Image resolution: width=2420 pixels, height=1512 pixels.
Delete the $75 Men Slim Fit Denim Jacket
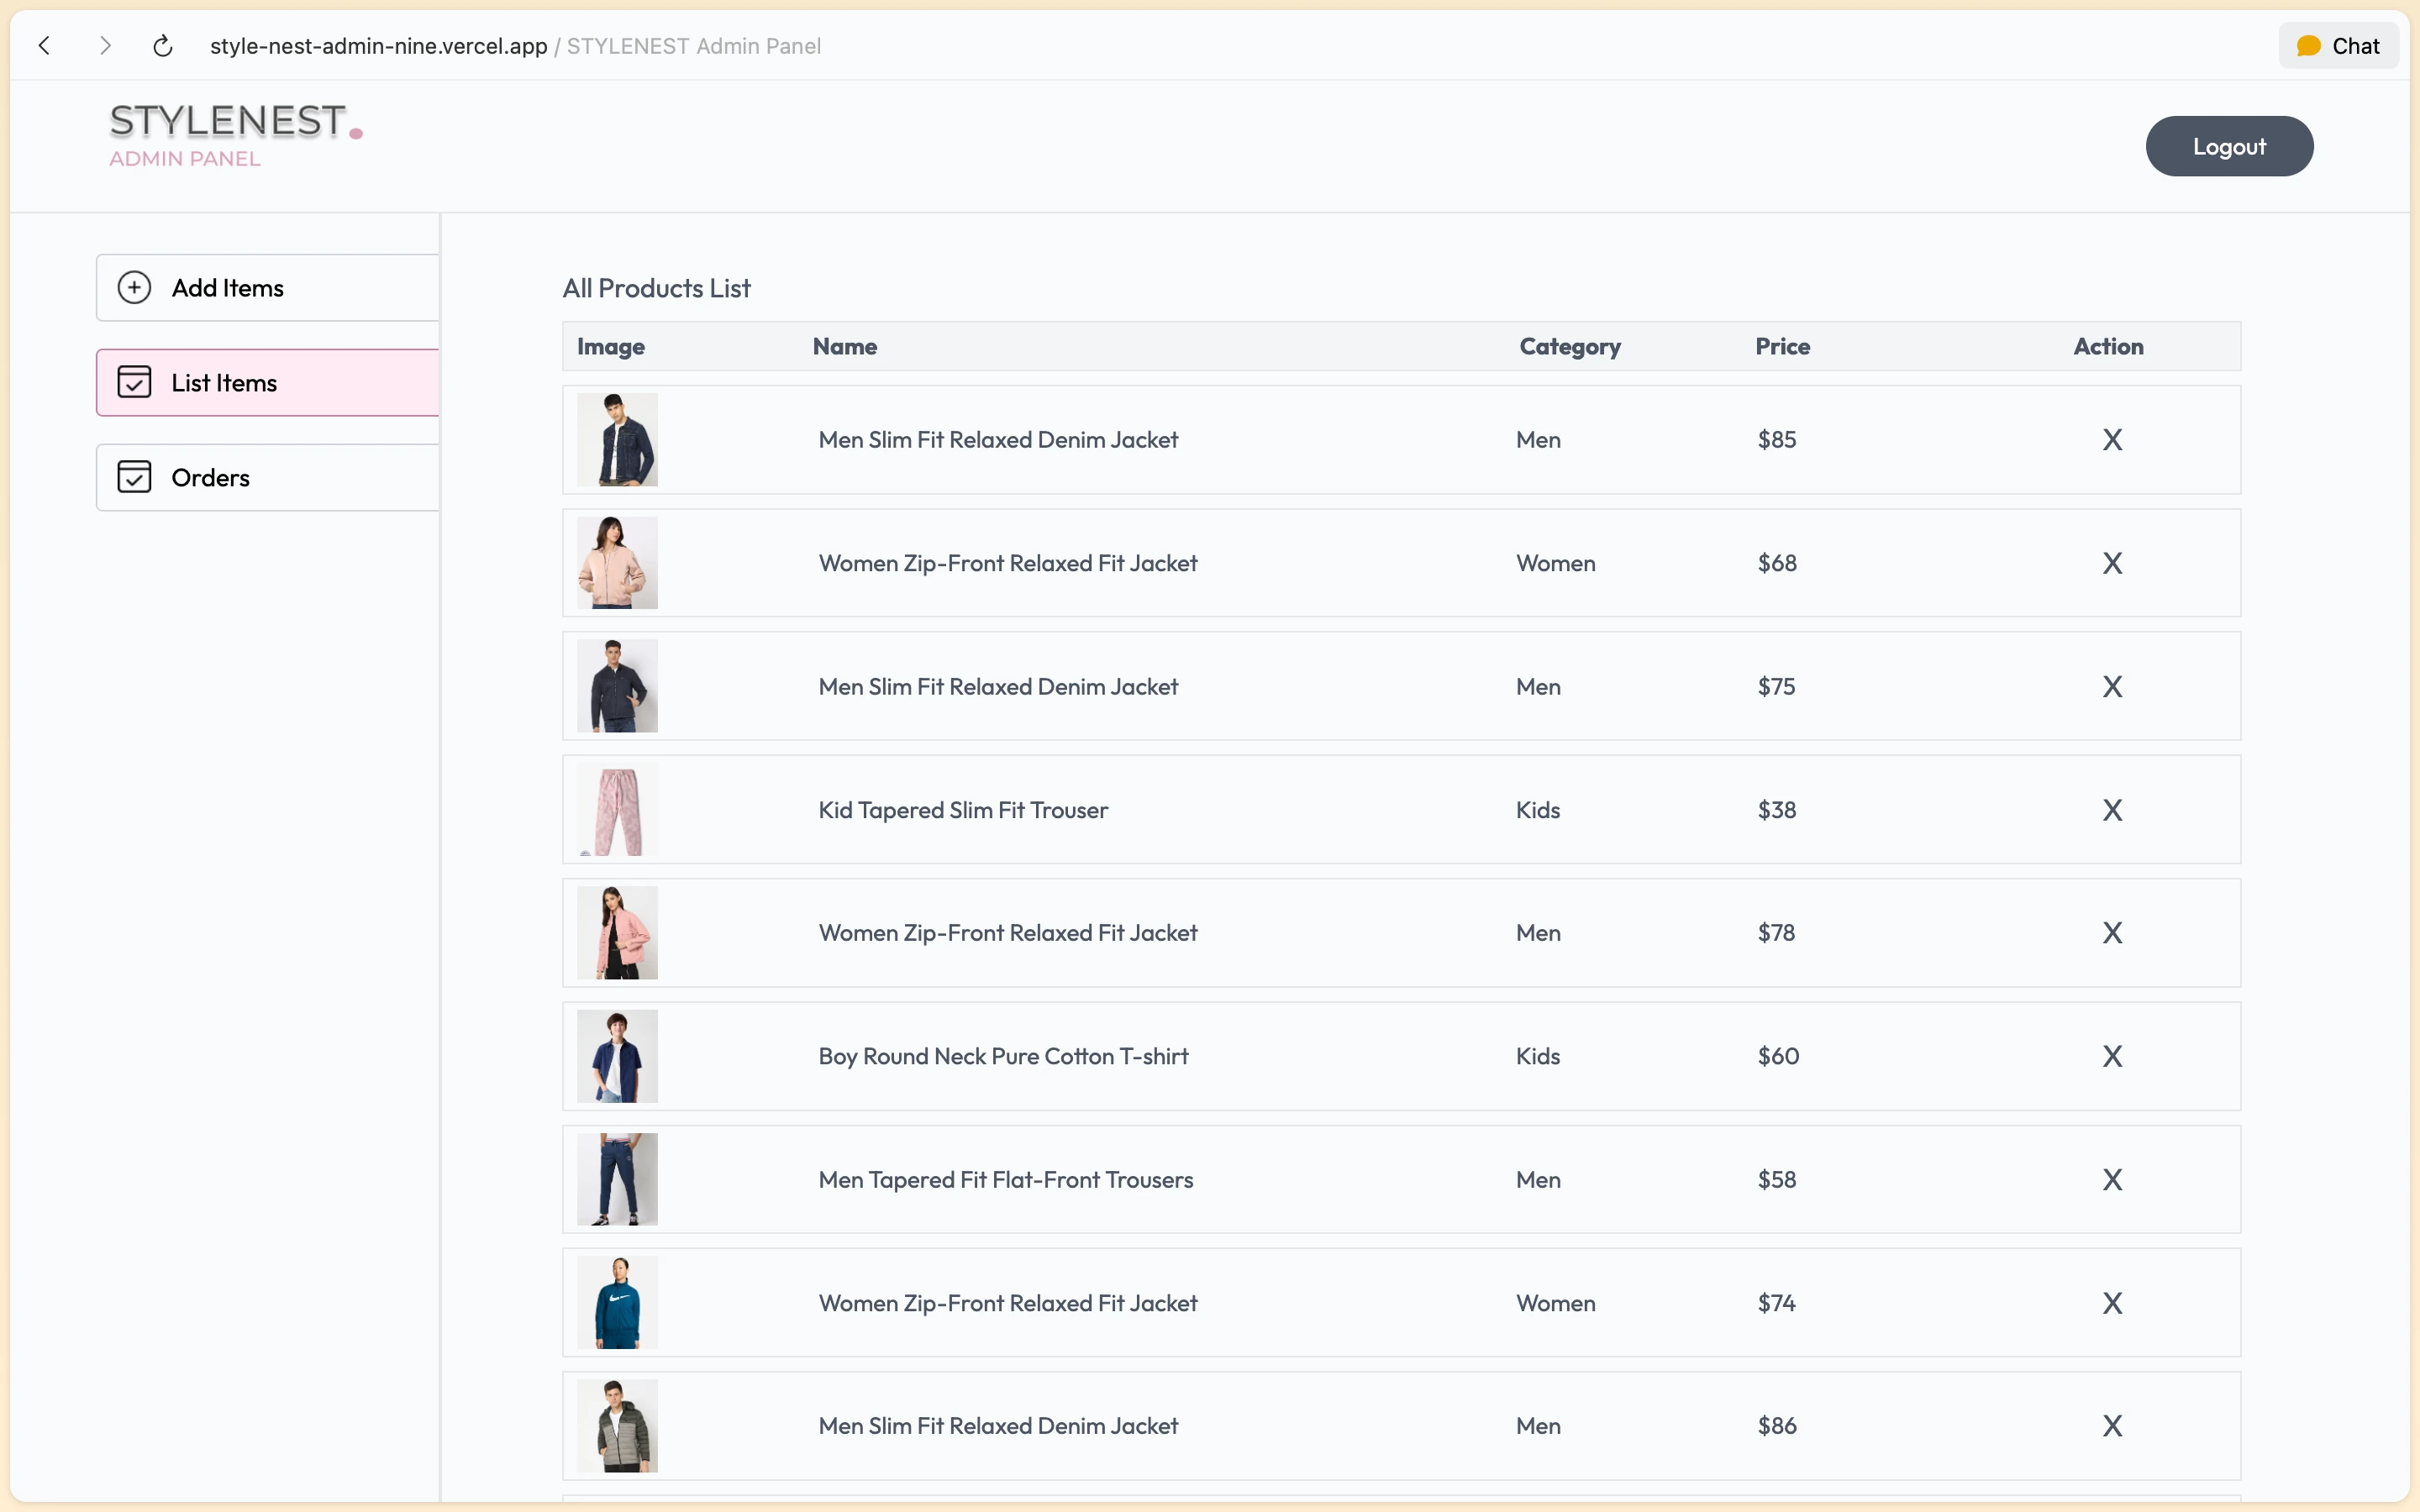[2112, 687]
